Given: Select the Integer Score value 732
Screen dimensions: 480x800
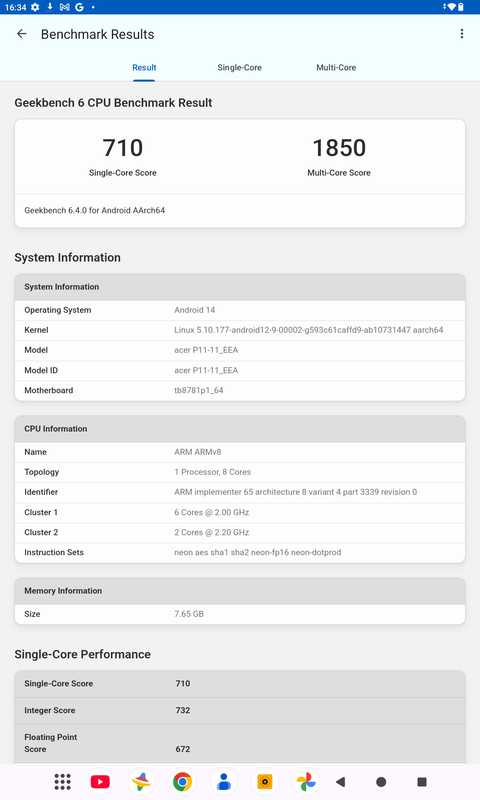Looking at the screenshot, I should click(183, 710).
